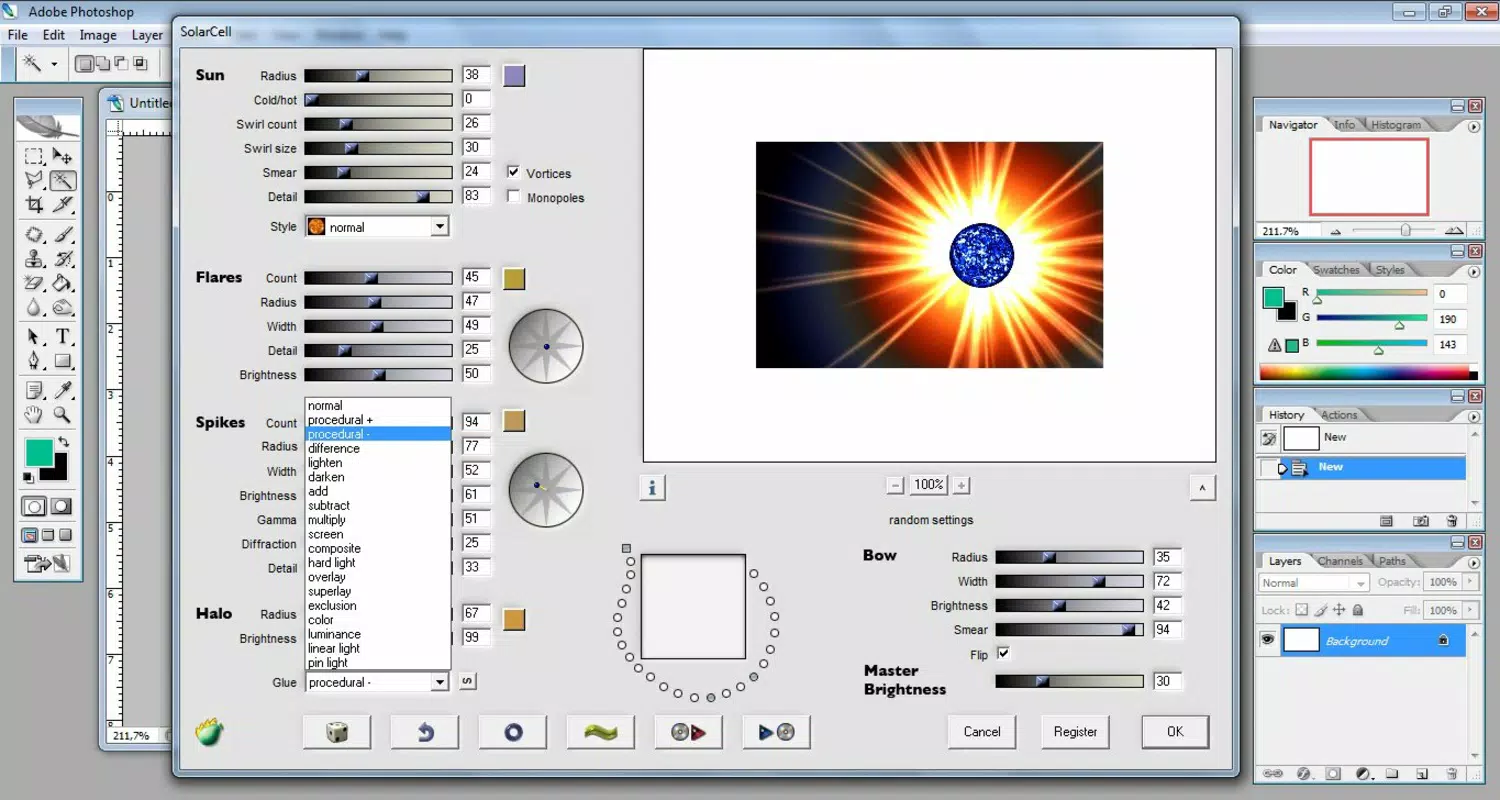The height and width of the screenshot is (800, 1500).
Task: Click the Register button
Action: tap(1076, 732)
